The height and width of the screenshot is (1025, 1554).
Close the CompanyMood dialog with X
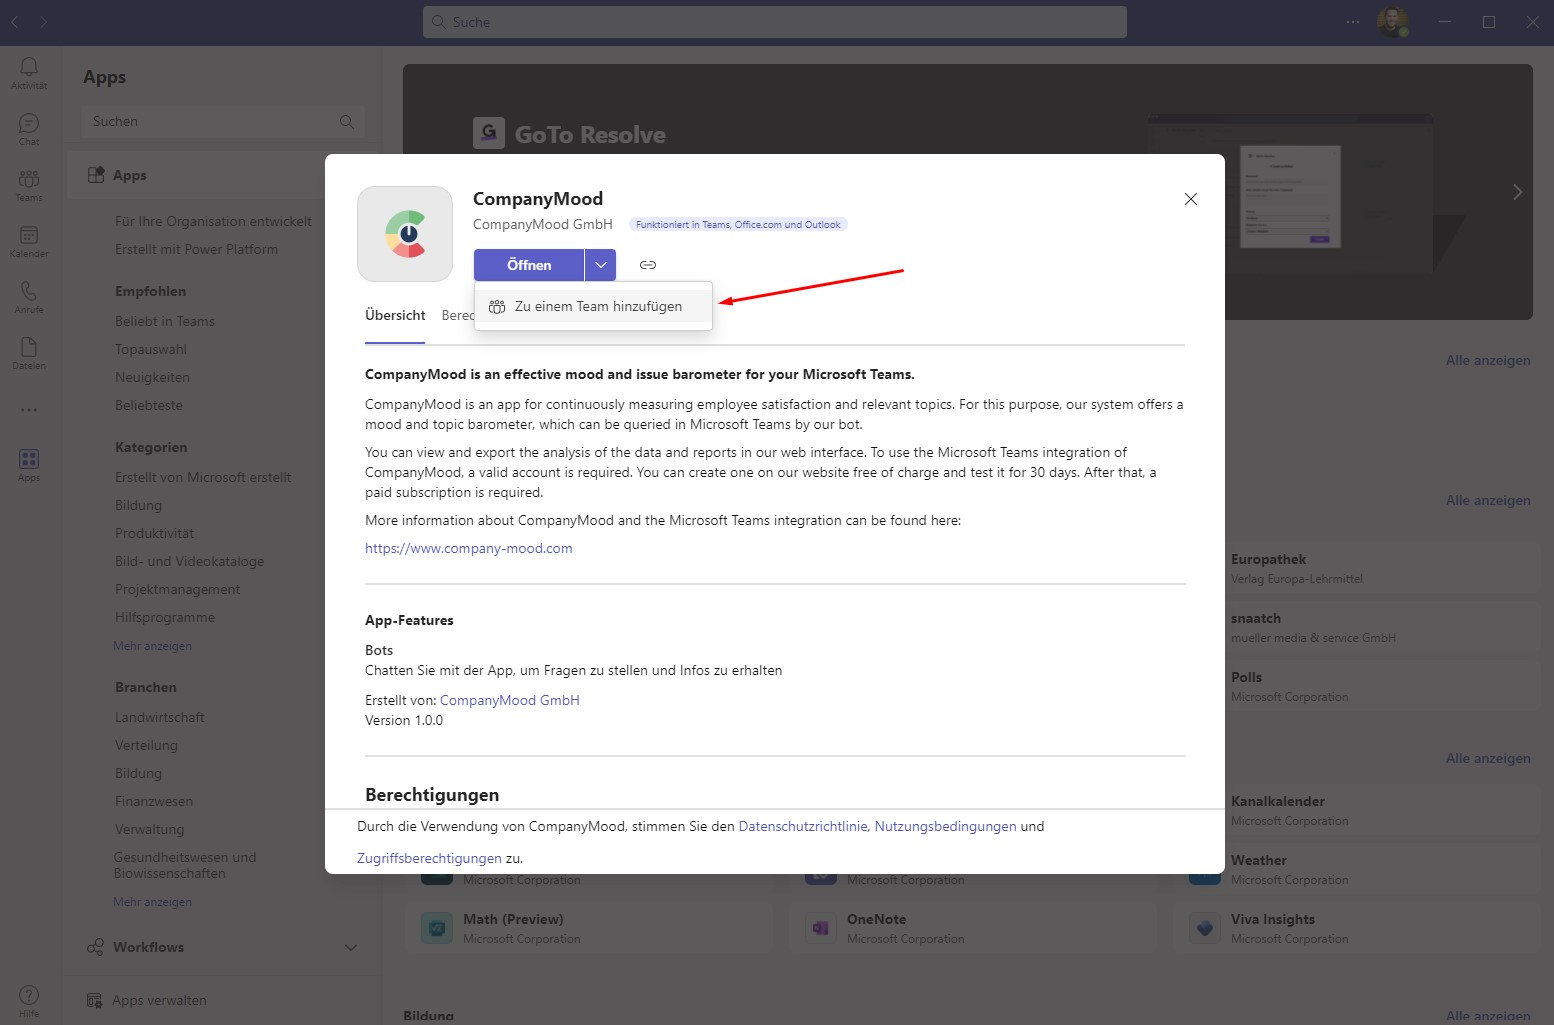[x=1190, y=199]
